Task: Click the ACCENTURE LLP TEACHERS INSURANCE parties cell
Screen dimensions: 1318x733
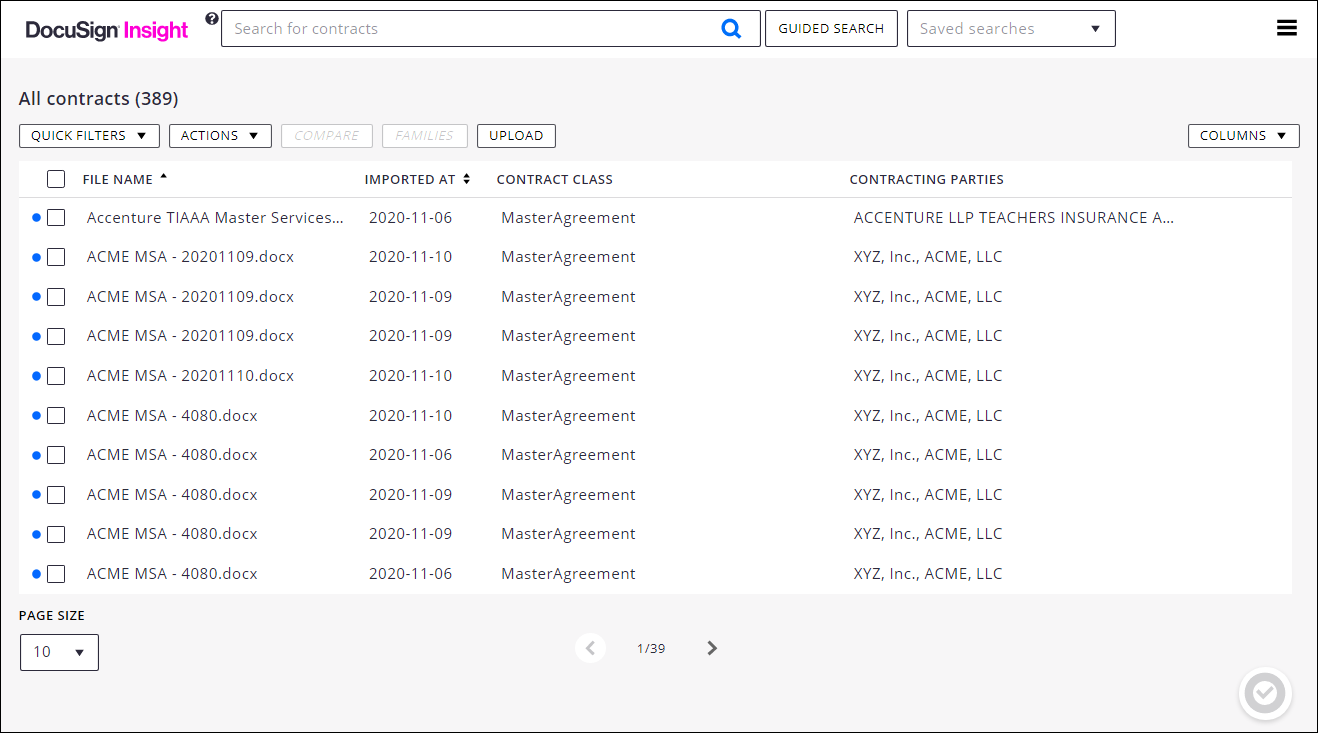Action: click(x=1013, y=217)
